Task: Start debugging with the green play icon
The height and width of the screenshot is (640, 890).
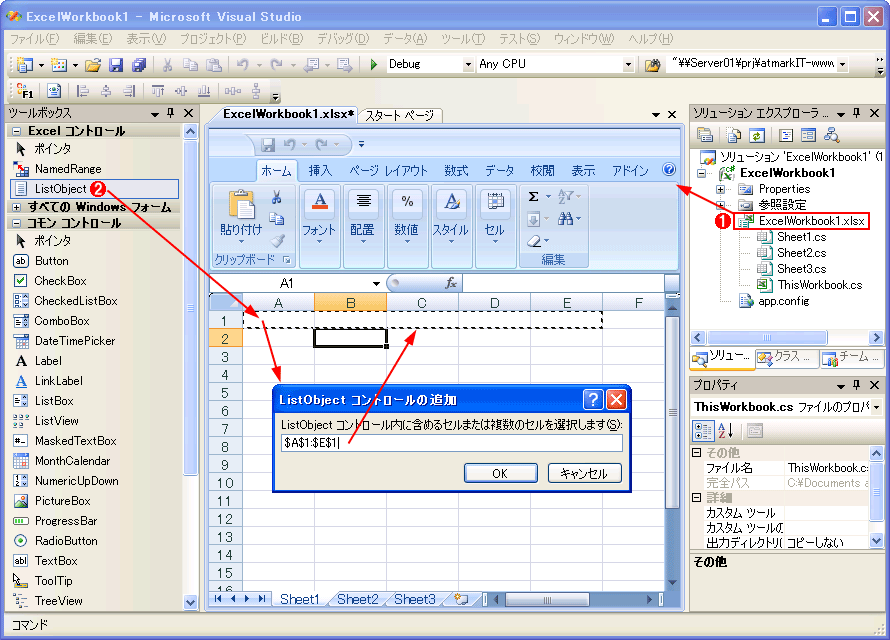Action: pyautogui.click(x=373, y=64)
